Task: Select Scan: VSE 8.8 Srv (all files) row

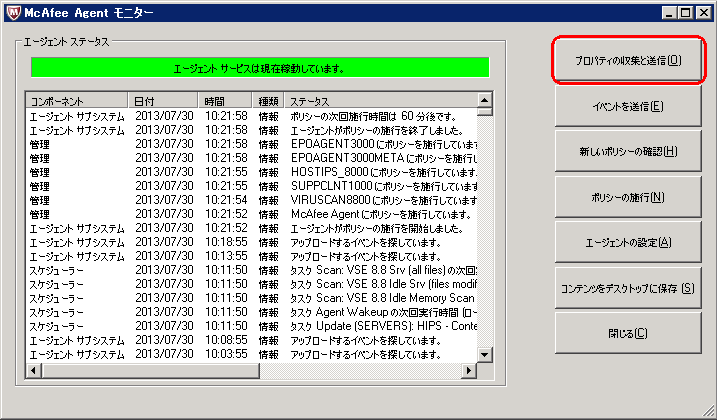Action: [251, 270]
